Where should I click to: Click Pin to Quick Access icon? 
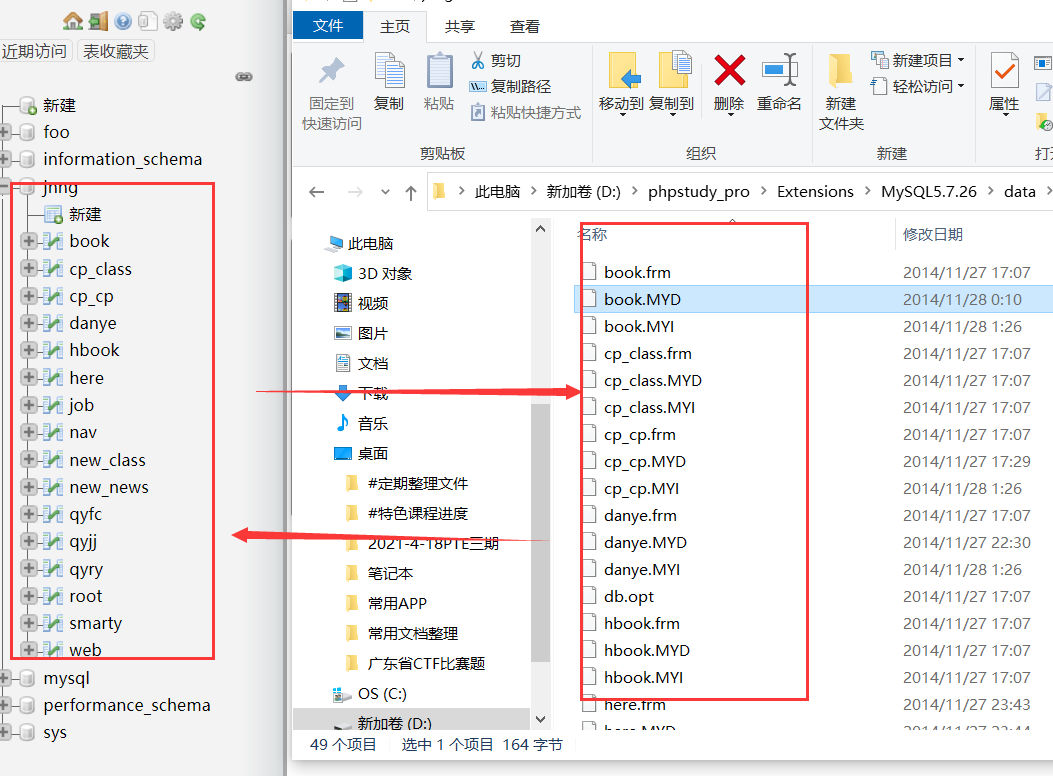(332, 70)
